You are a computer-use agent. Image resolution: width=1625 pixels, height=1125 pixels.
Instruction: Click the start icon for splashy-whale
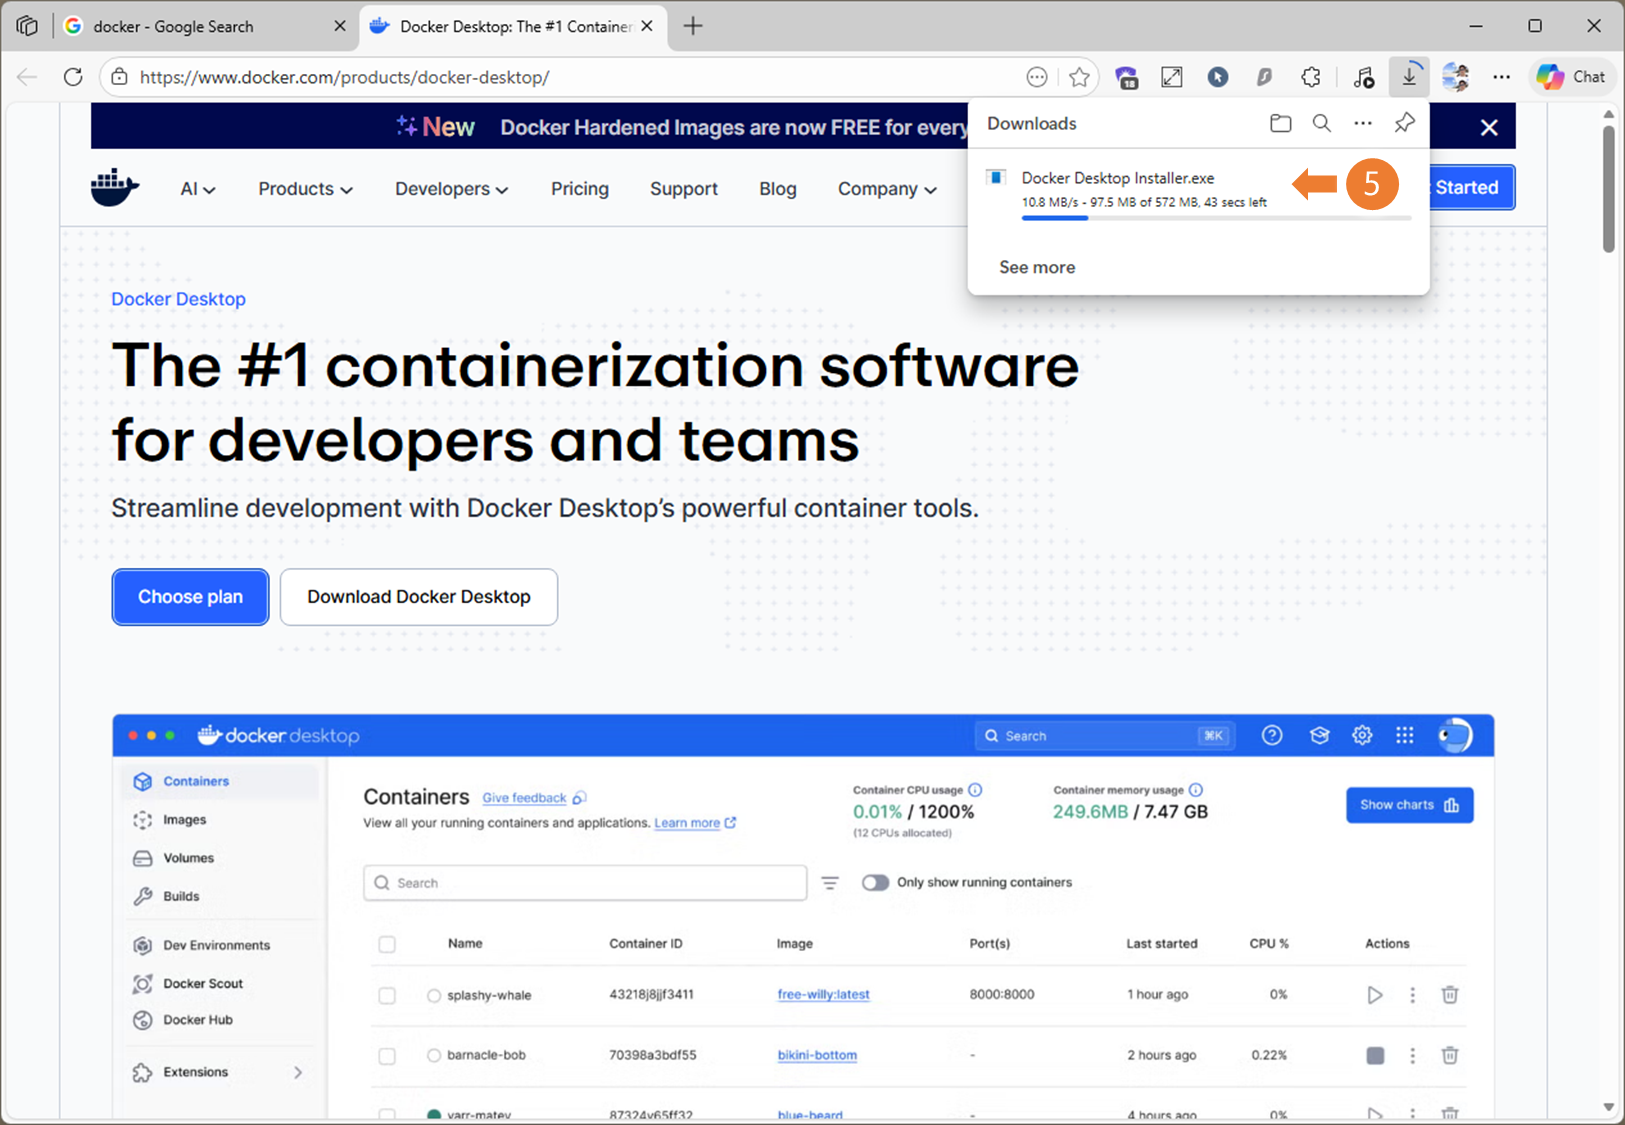1375,995
